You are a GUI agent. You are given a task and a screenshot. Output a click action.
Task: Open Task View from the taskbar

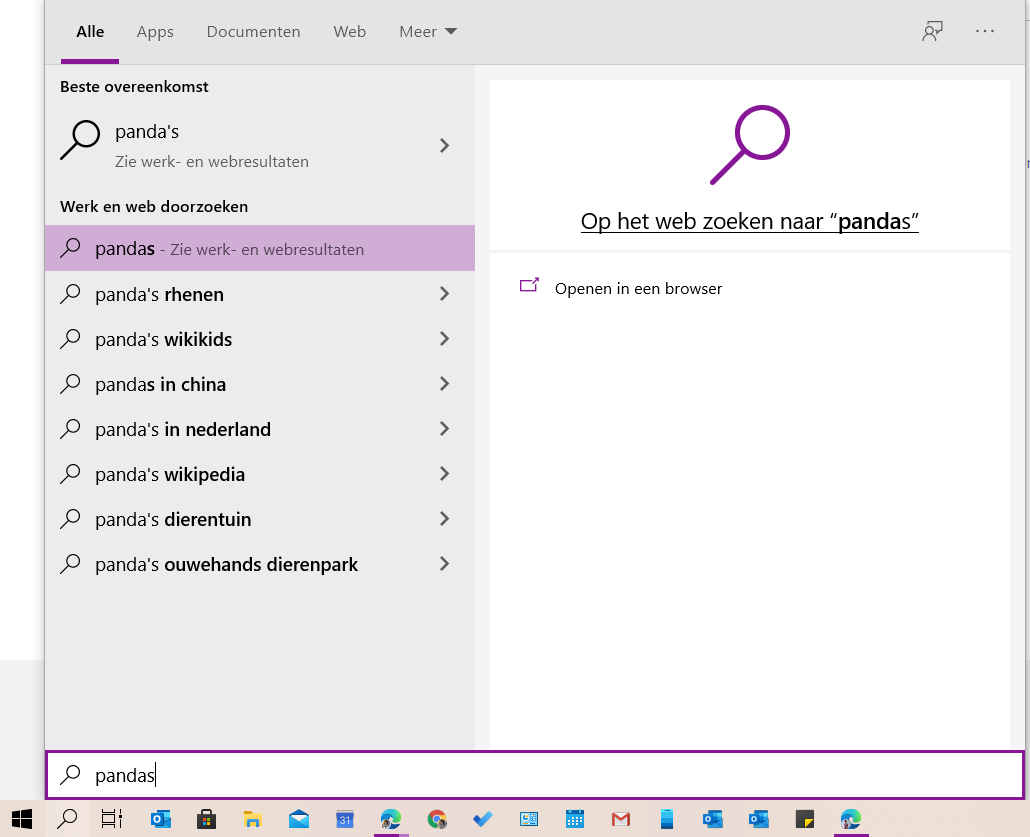coord(112,819)
